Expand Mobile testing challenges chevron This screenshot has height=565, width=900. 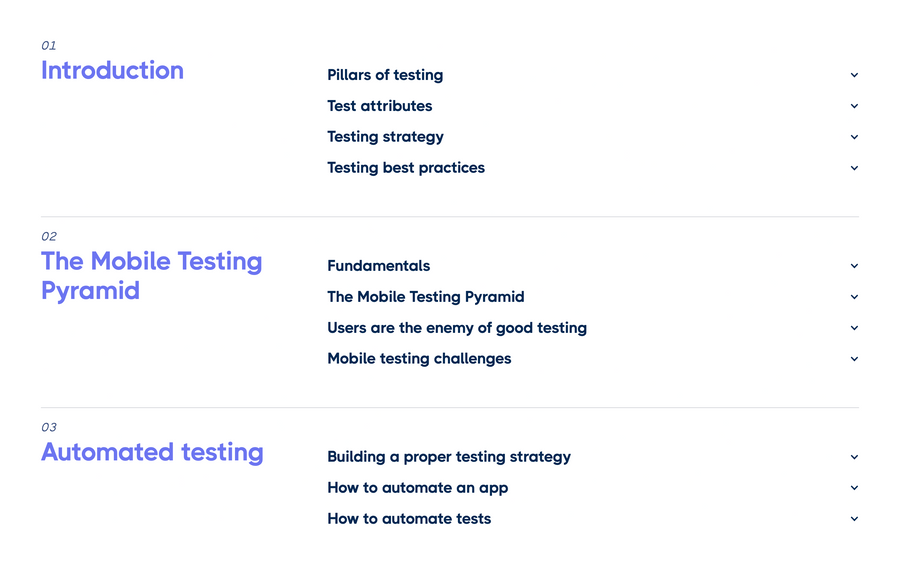(854, 359)
